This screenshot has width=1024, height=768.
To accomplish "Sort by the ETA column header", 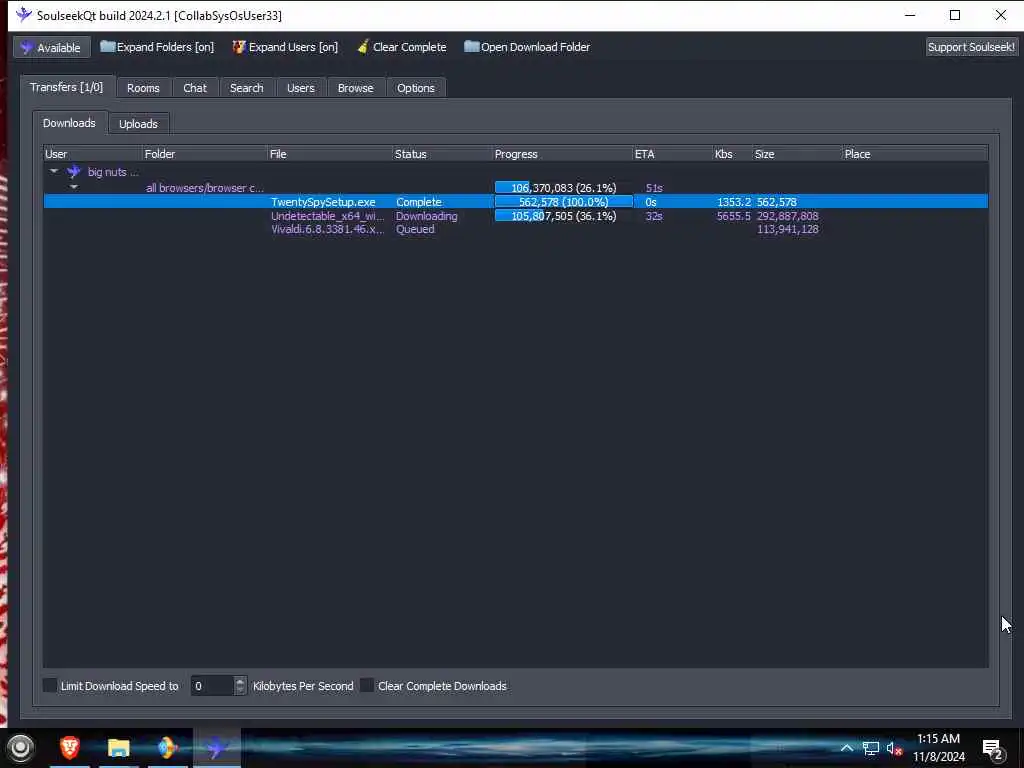I will click(672, 154).
